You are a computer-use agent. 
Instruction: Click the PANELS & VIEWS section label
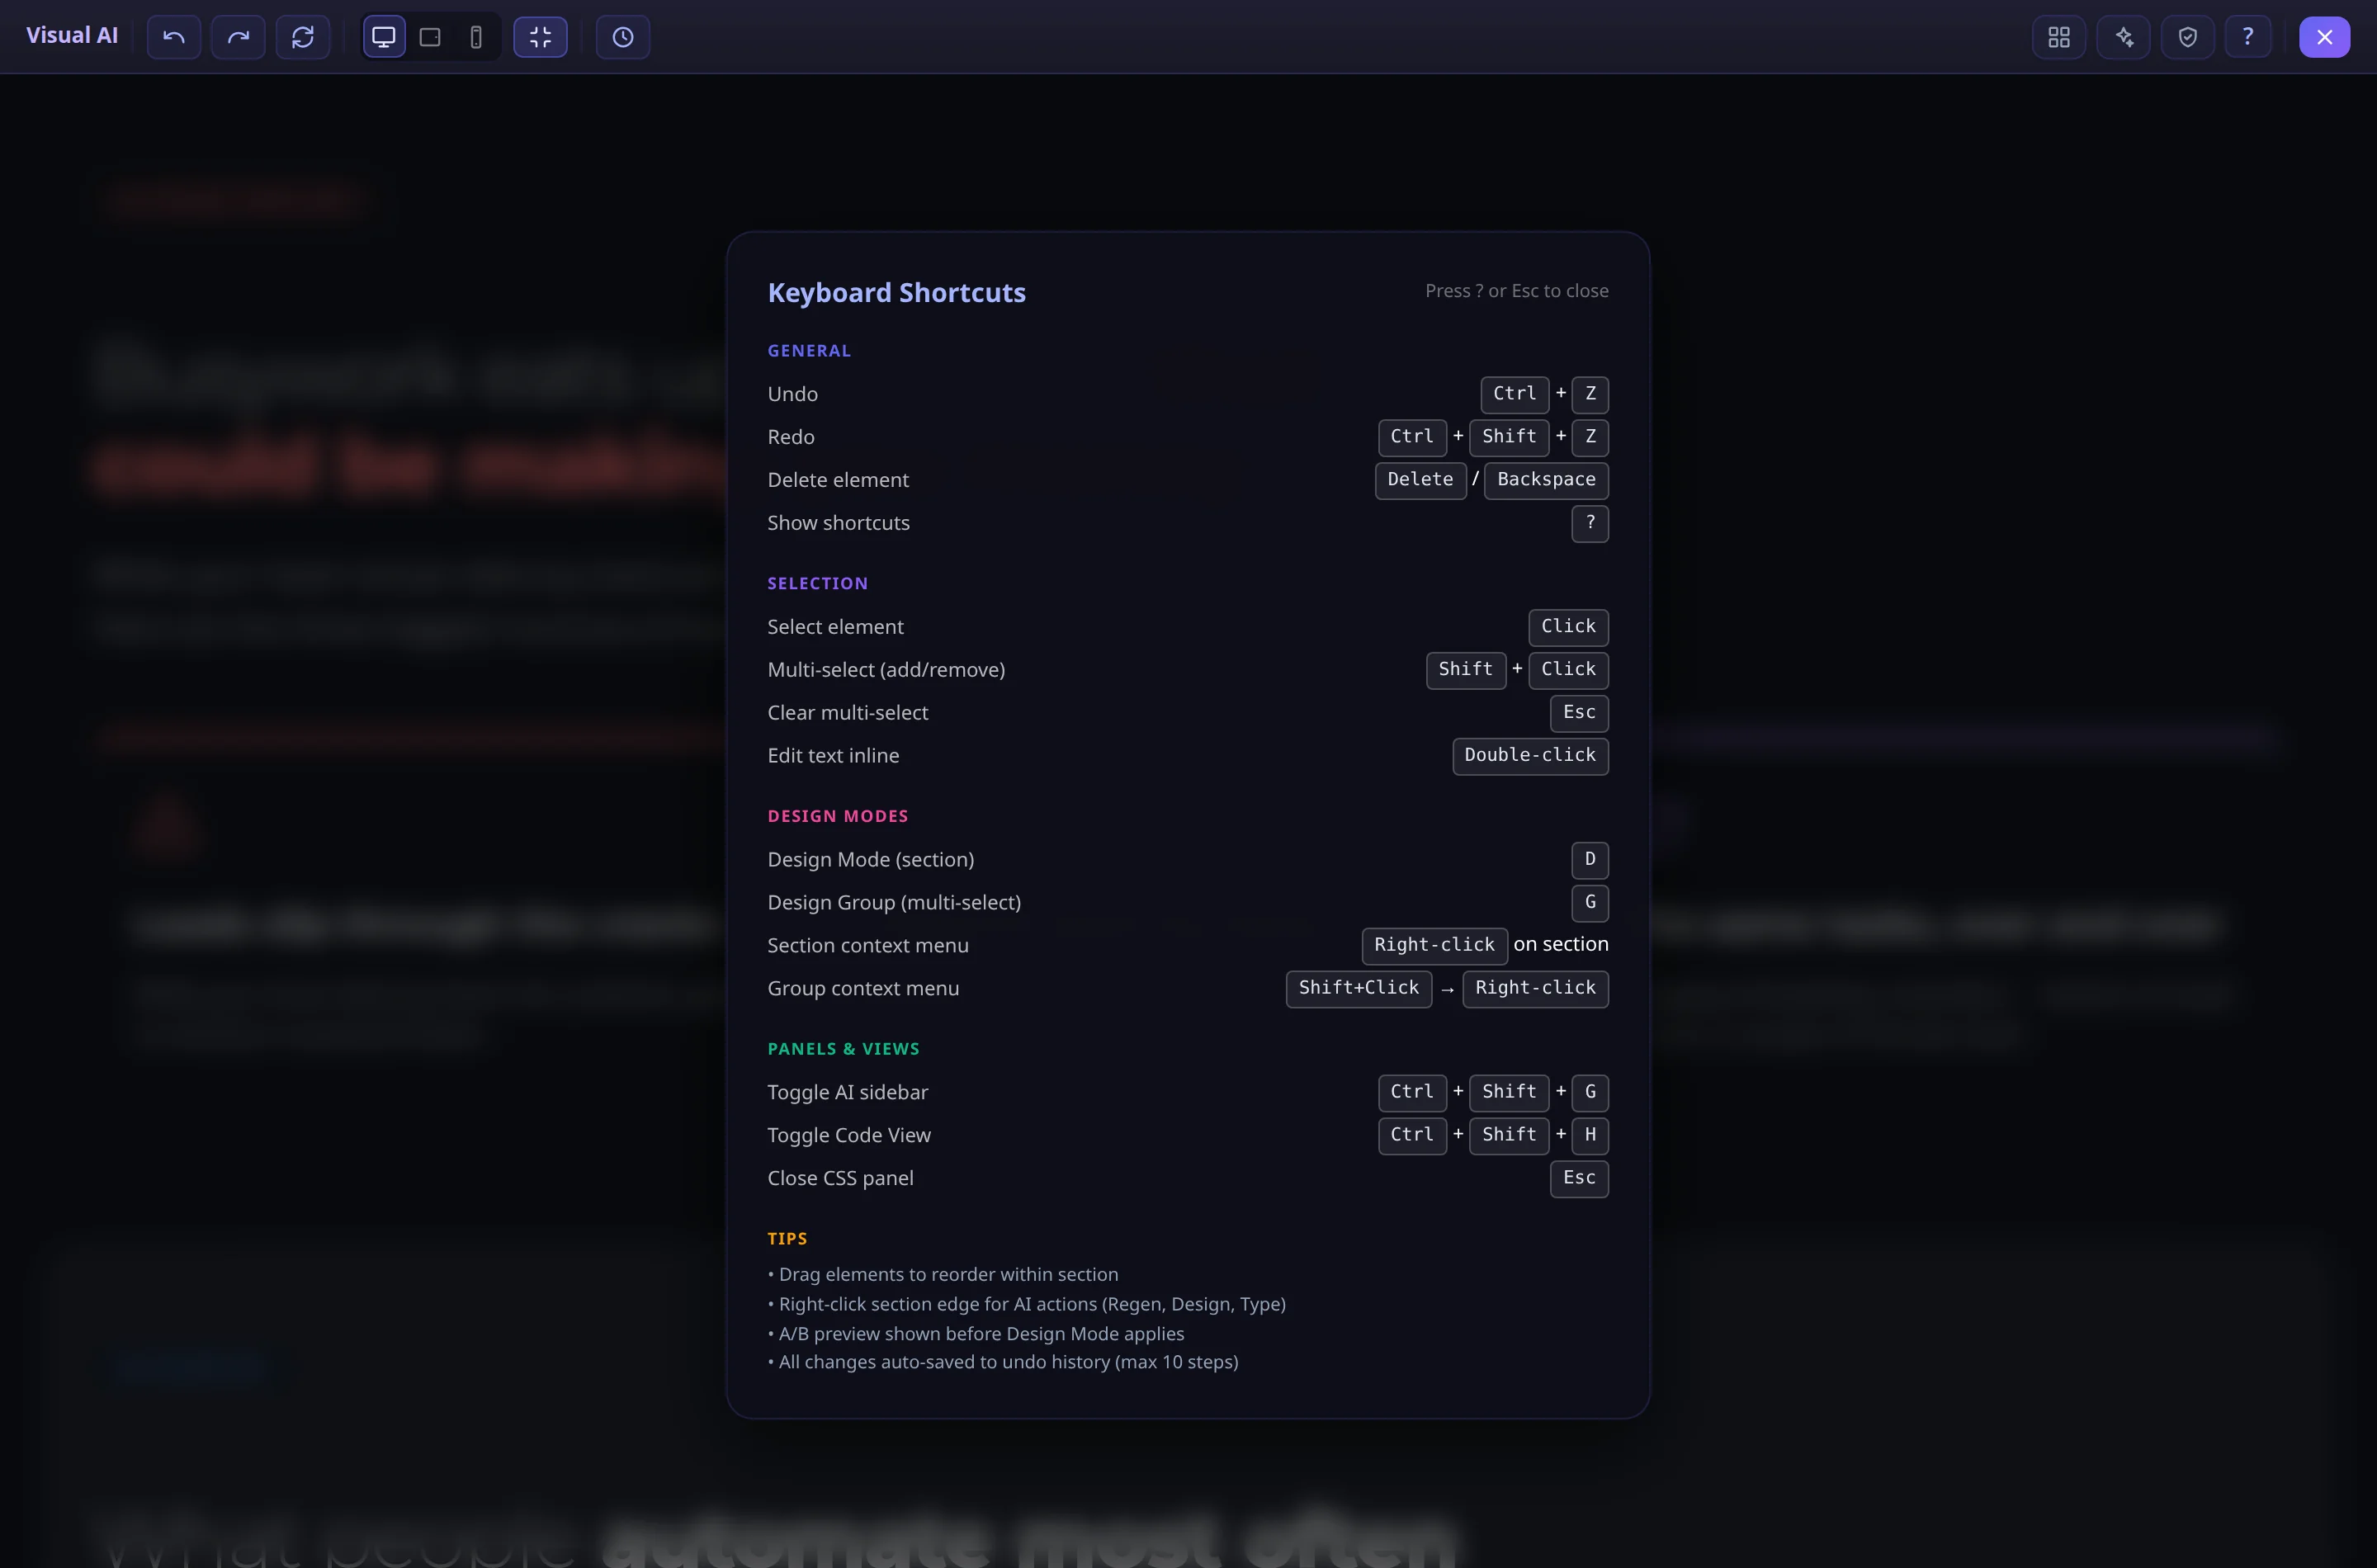point(843,1049)
